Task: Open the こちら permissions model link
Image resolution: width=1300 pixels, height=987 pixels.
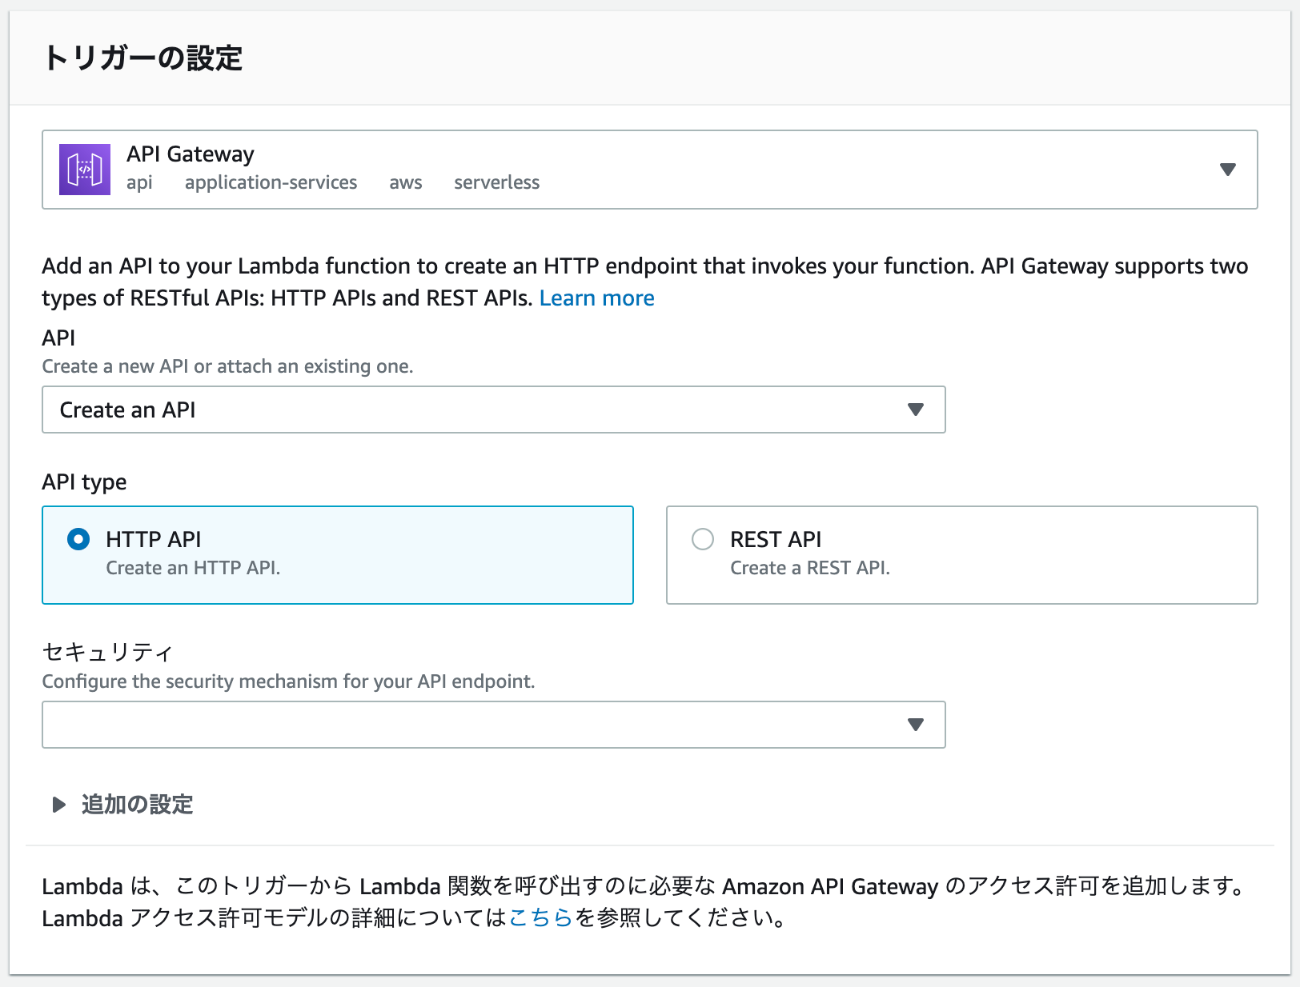Action: [540, 918]
